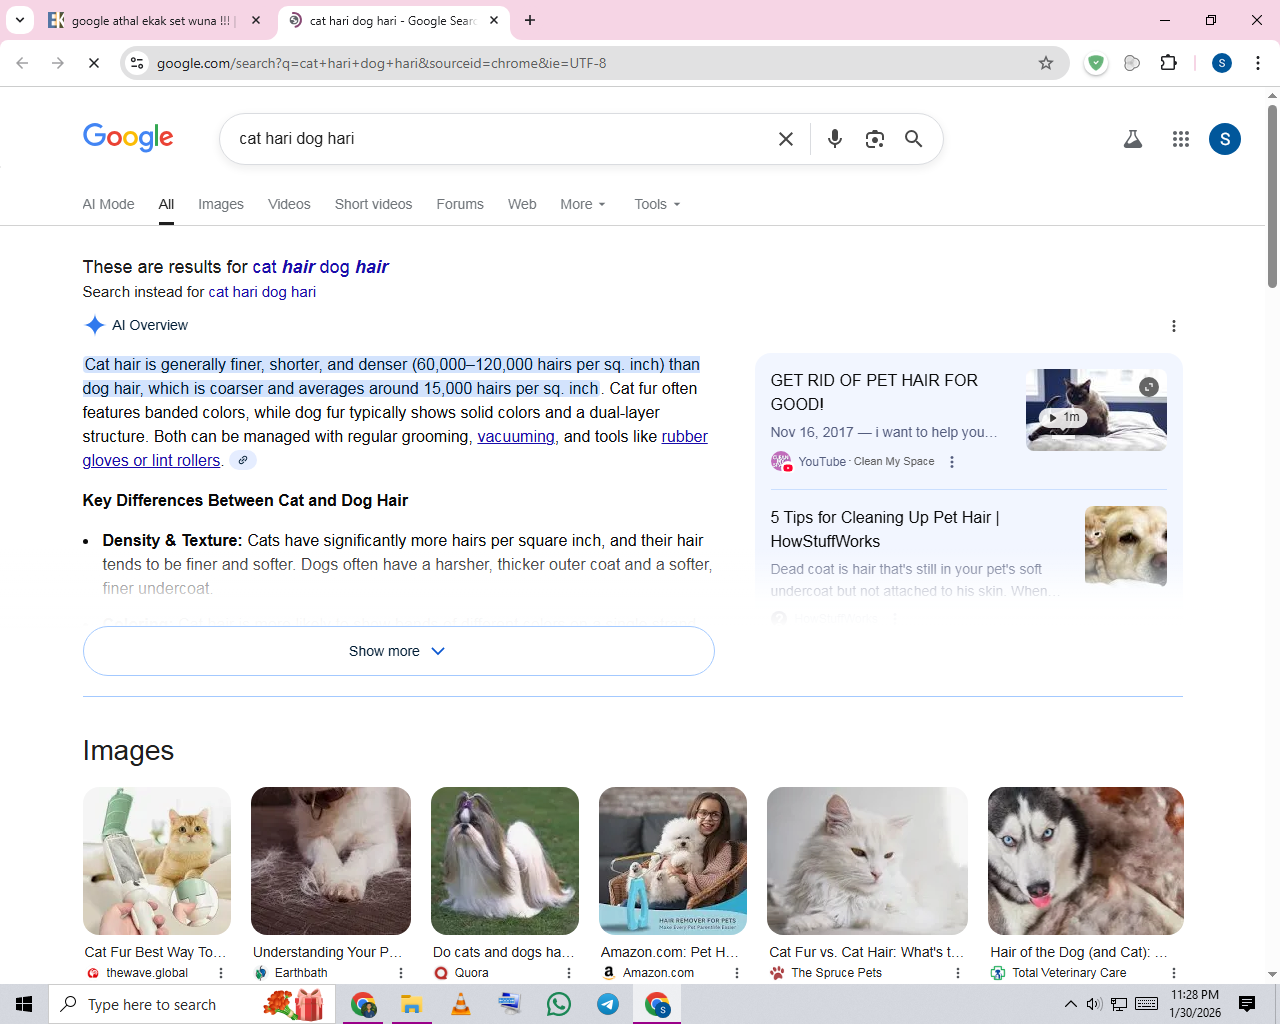Open the Chrome extensions puzzle icon
This screenshot has height=1024, width=1280.
click(x=1169, y=63)
